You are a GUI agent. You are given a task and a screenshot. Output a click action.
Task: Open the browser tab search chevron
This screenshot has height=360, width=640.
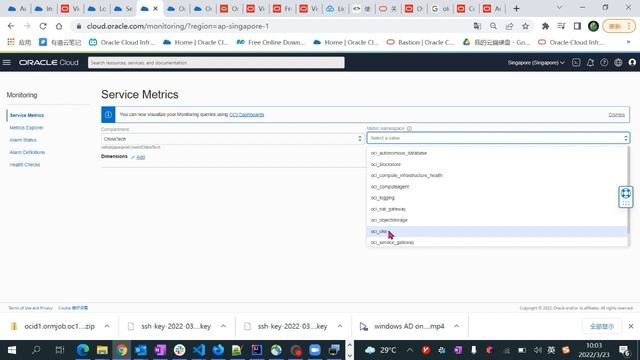click(560, 8)
